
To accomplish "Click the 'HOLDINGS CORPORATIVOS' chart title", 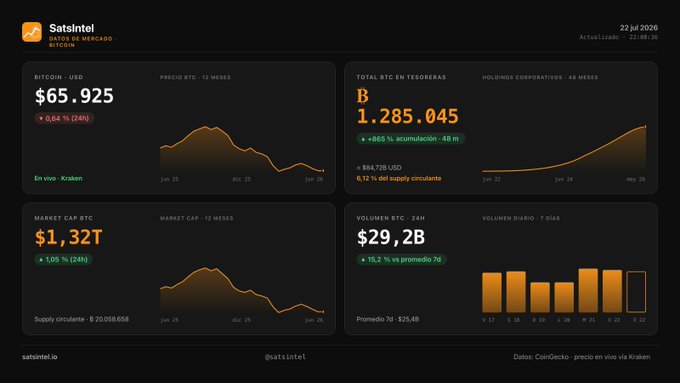I will coord(540,77).
